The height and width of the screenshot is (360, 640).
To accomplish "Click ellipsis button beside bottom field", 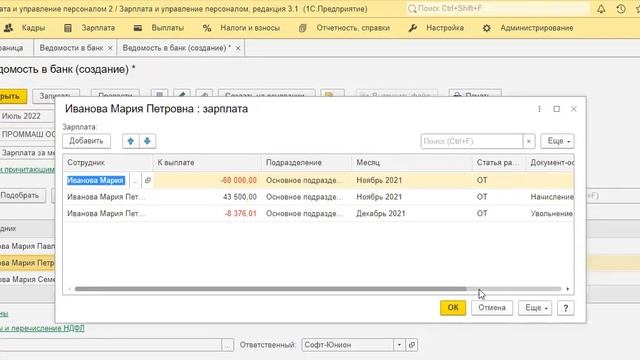I will pos(228,345).
